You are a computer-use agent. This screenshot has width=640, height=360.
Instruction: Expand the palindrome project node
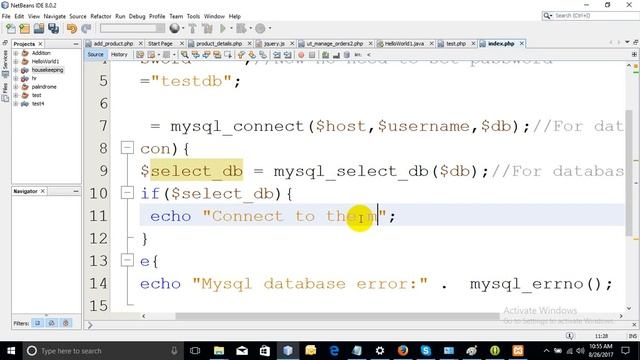[16, 87]
